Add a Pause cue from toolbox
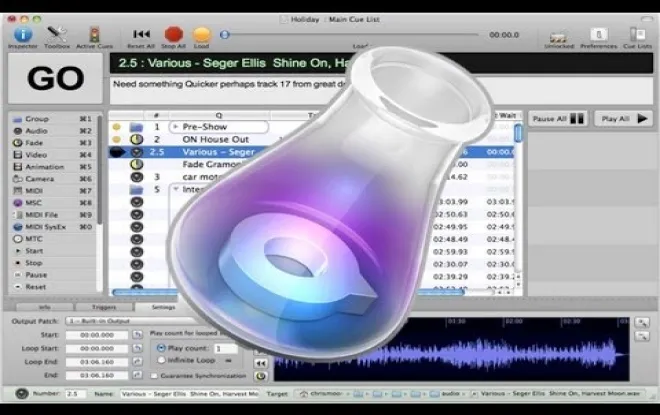 click(x=52, y=275)
